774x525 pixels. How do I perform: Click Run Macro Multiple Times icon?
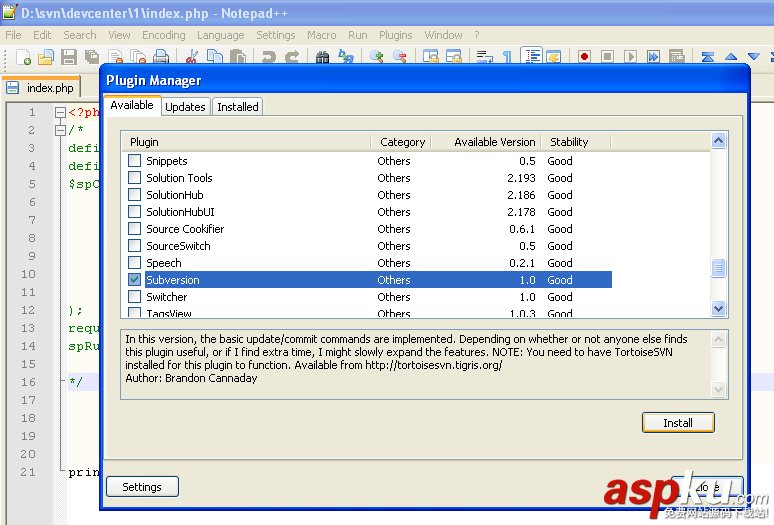(654, 57)
